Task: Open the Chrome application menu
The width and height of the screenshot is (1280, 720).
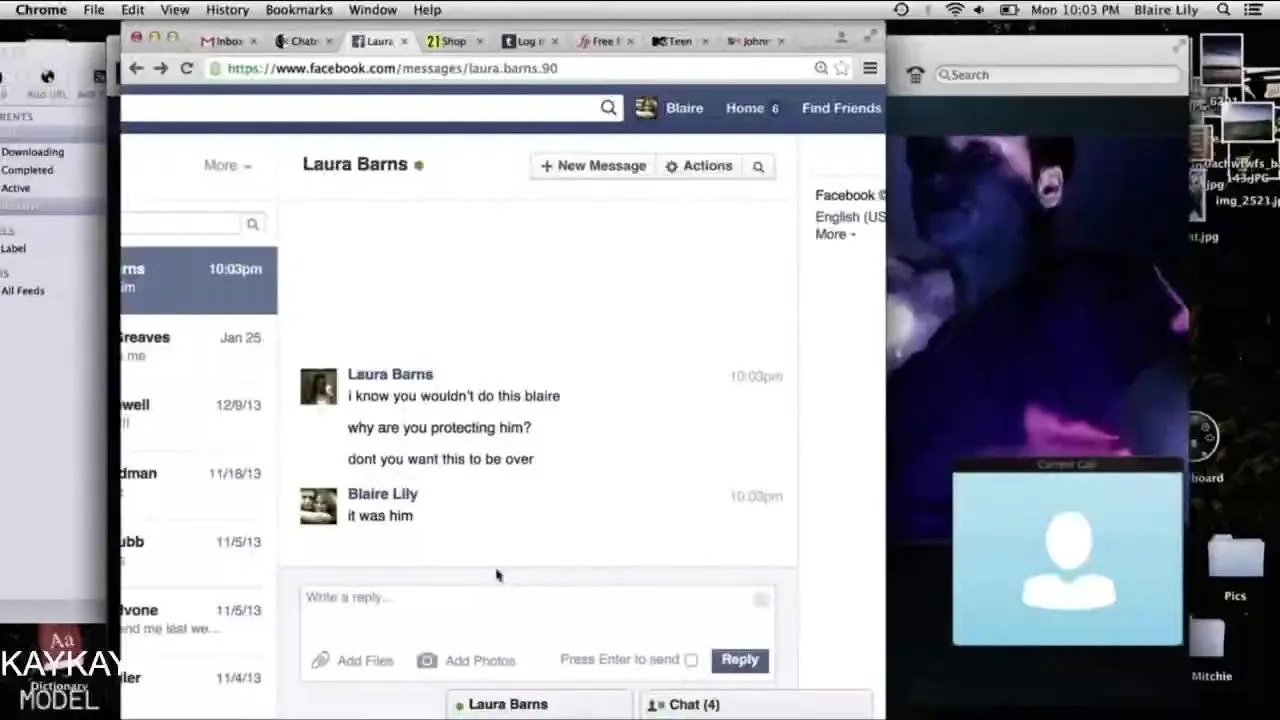Action: point(41,10)
